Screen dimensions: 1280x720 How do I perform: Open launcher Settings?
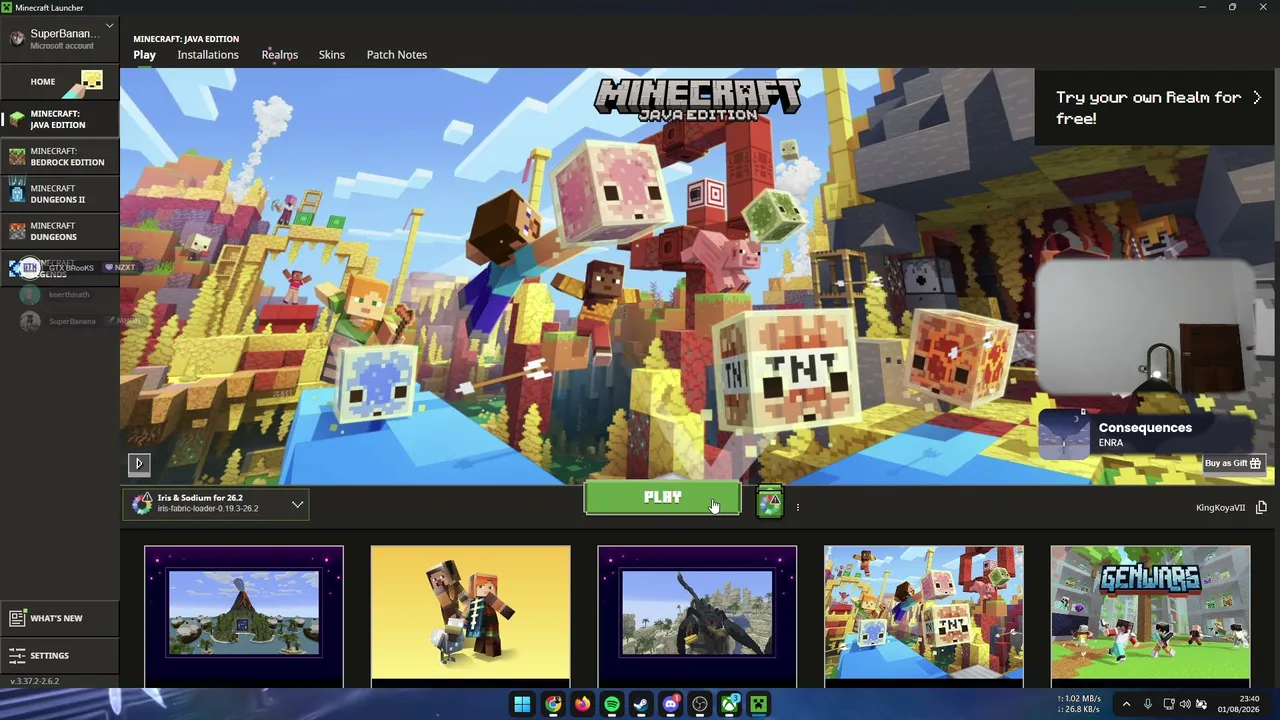(60, 656)
